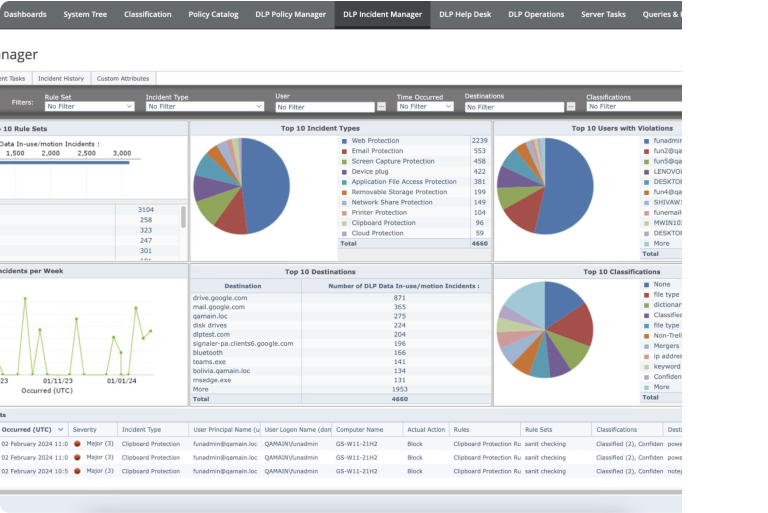Click Clipboard Protection legend color square
768x513 pixels.
tap(344, 223)
